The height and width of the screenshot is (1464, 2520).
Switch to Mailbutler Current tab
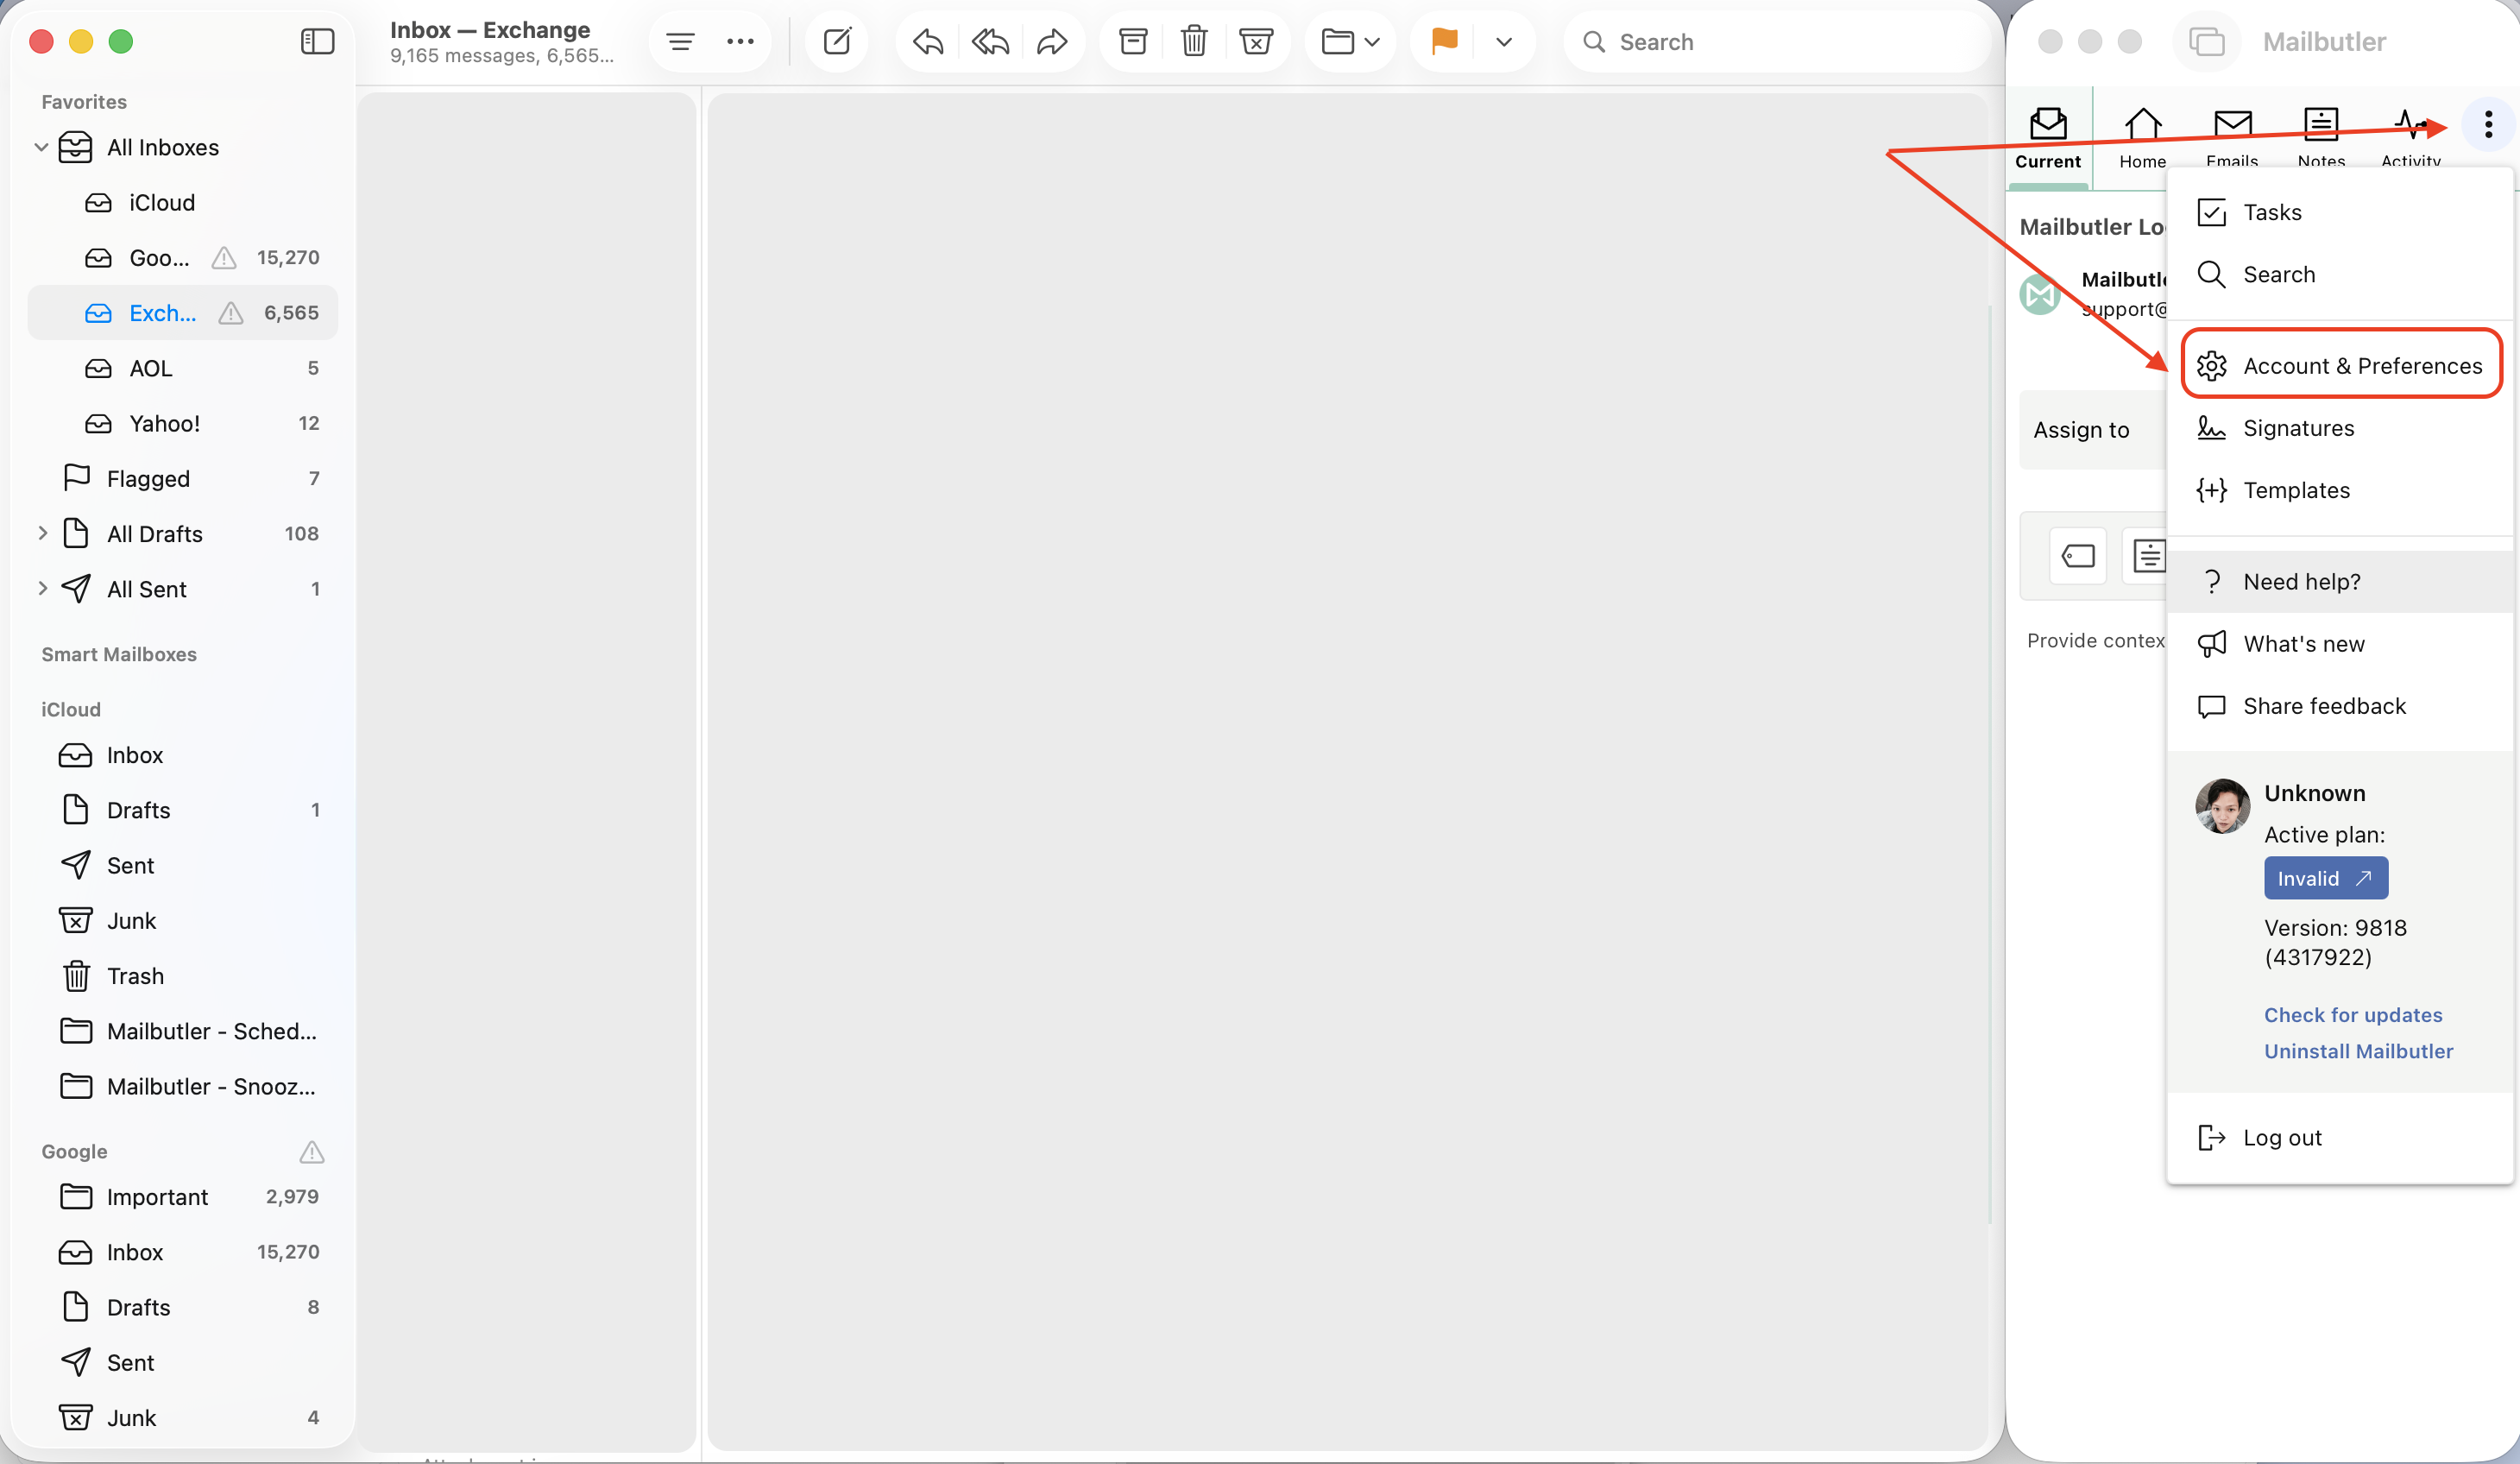point(2048,138)
